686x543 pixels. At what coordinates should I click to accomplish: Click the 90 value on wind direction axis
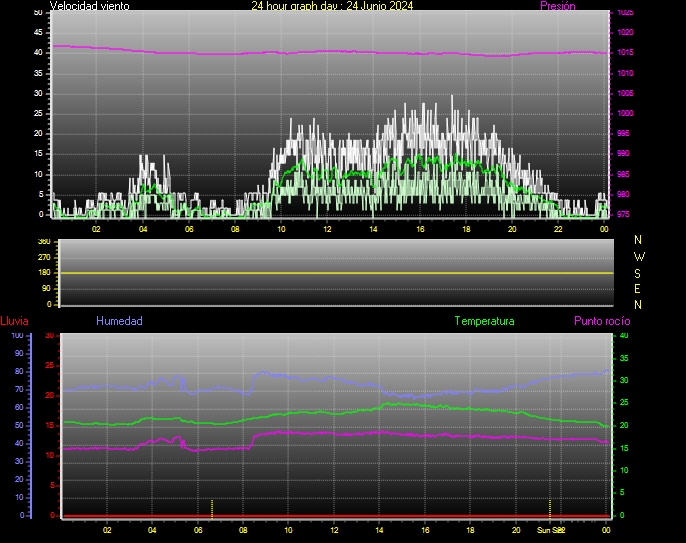coord(46,288)
